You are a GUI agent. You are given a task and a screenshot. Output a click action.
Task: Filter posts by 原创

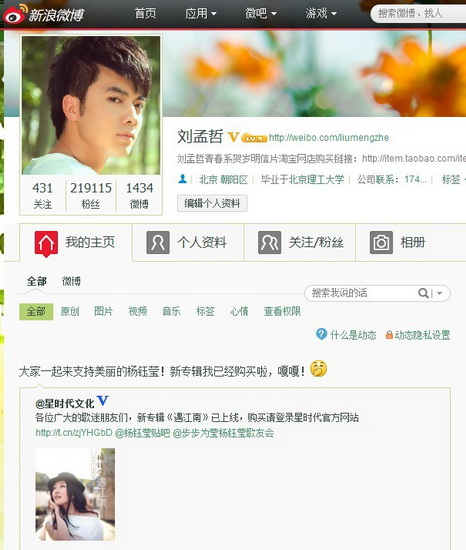(x=70, y=311)
